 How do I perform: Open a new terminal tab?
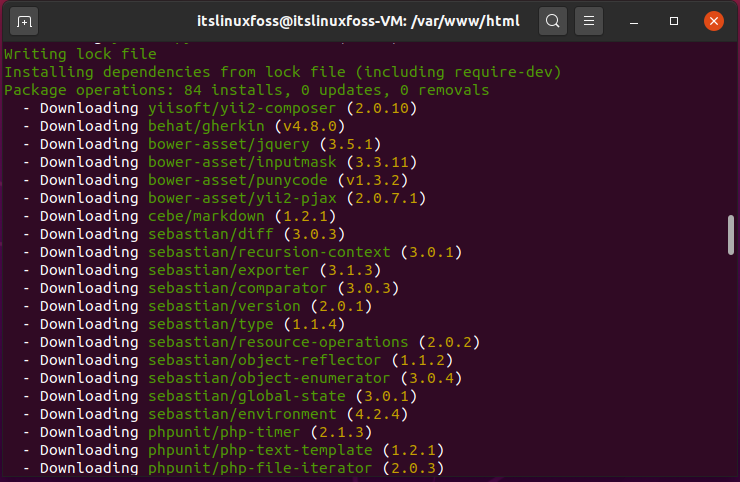pos(24,21)
